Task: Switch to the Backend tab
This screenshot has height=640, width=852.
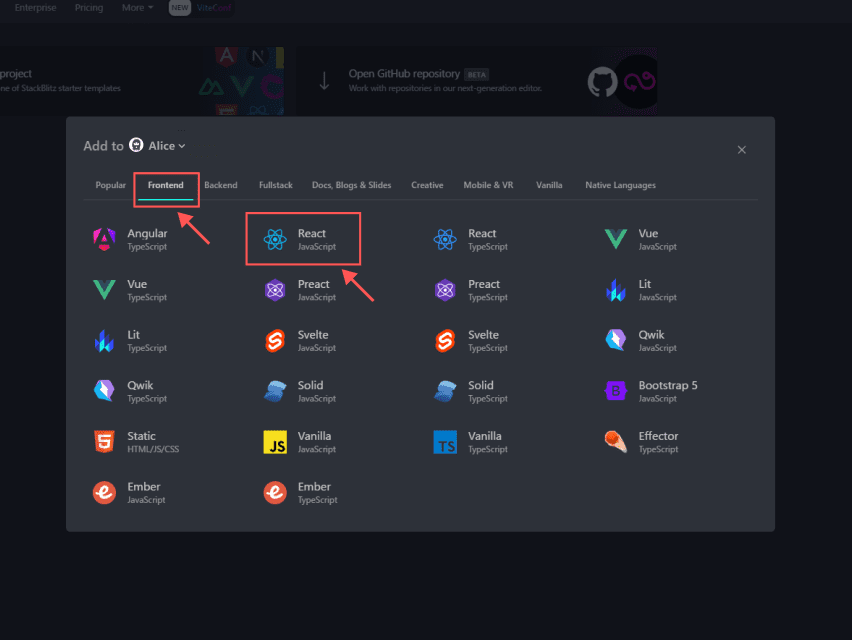Action: [x=221, y=185]
